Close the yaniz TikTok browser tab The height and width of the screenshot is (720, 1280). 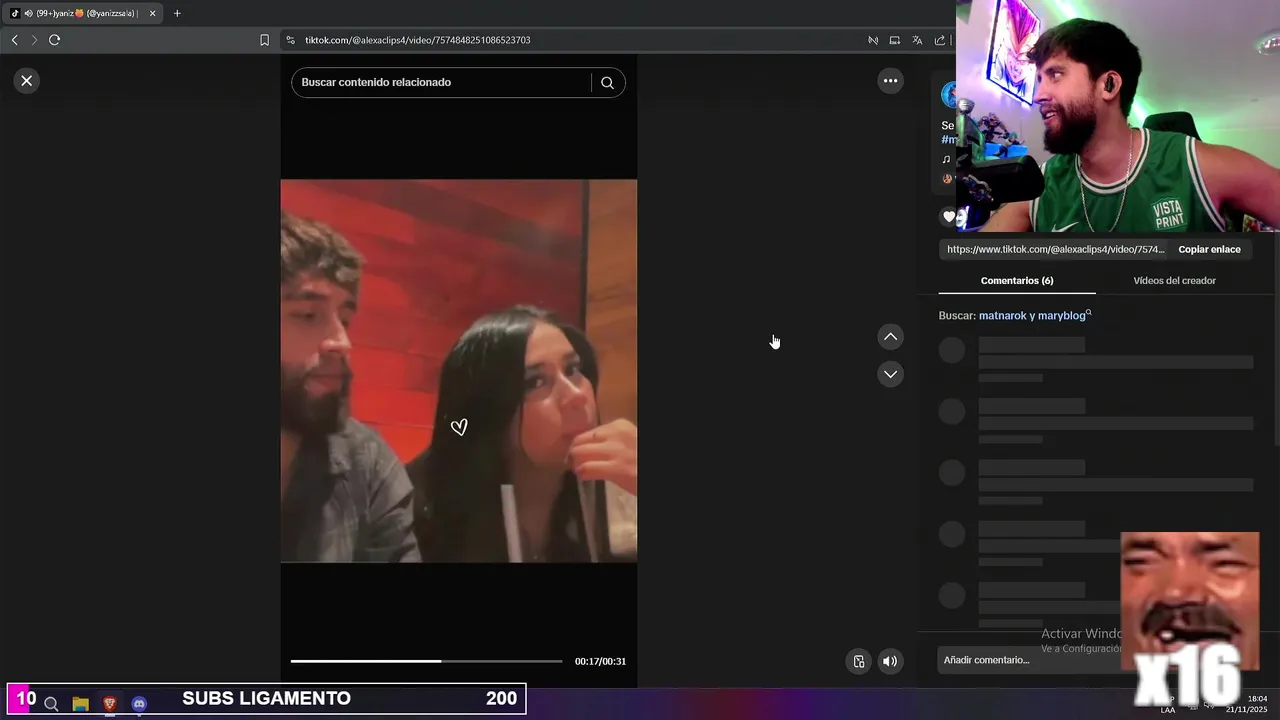152,13
